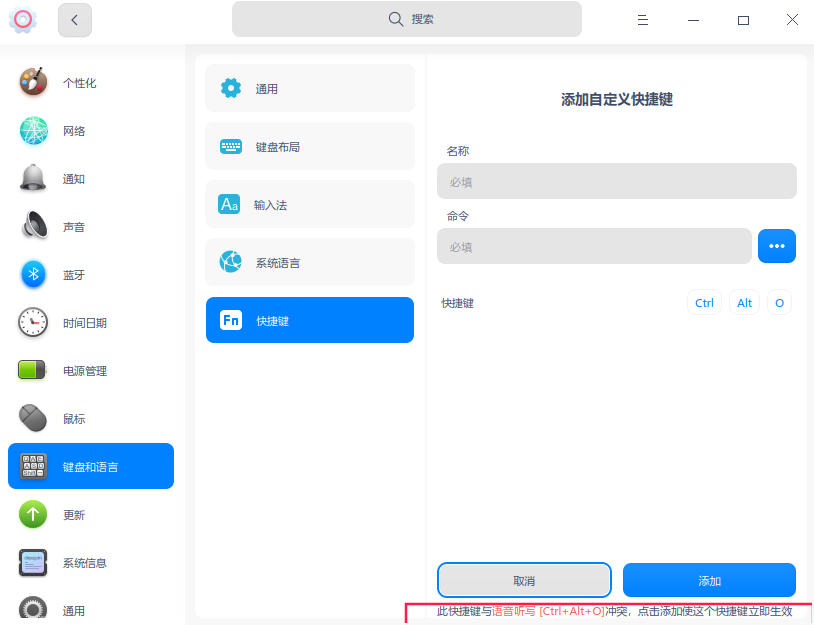The image size is (814, 625).
Task: Click the Personalization palette icon
Action: [33, 81]
